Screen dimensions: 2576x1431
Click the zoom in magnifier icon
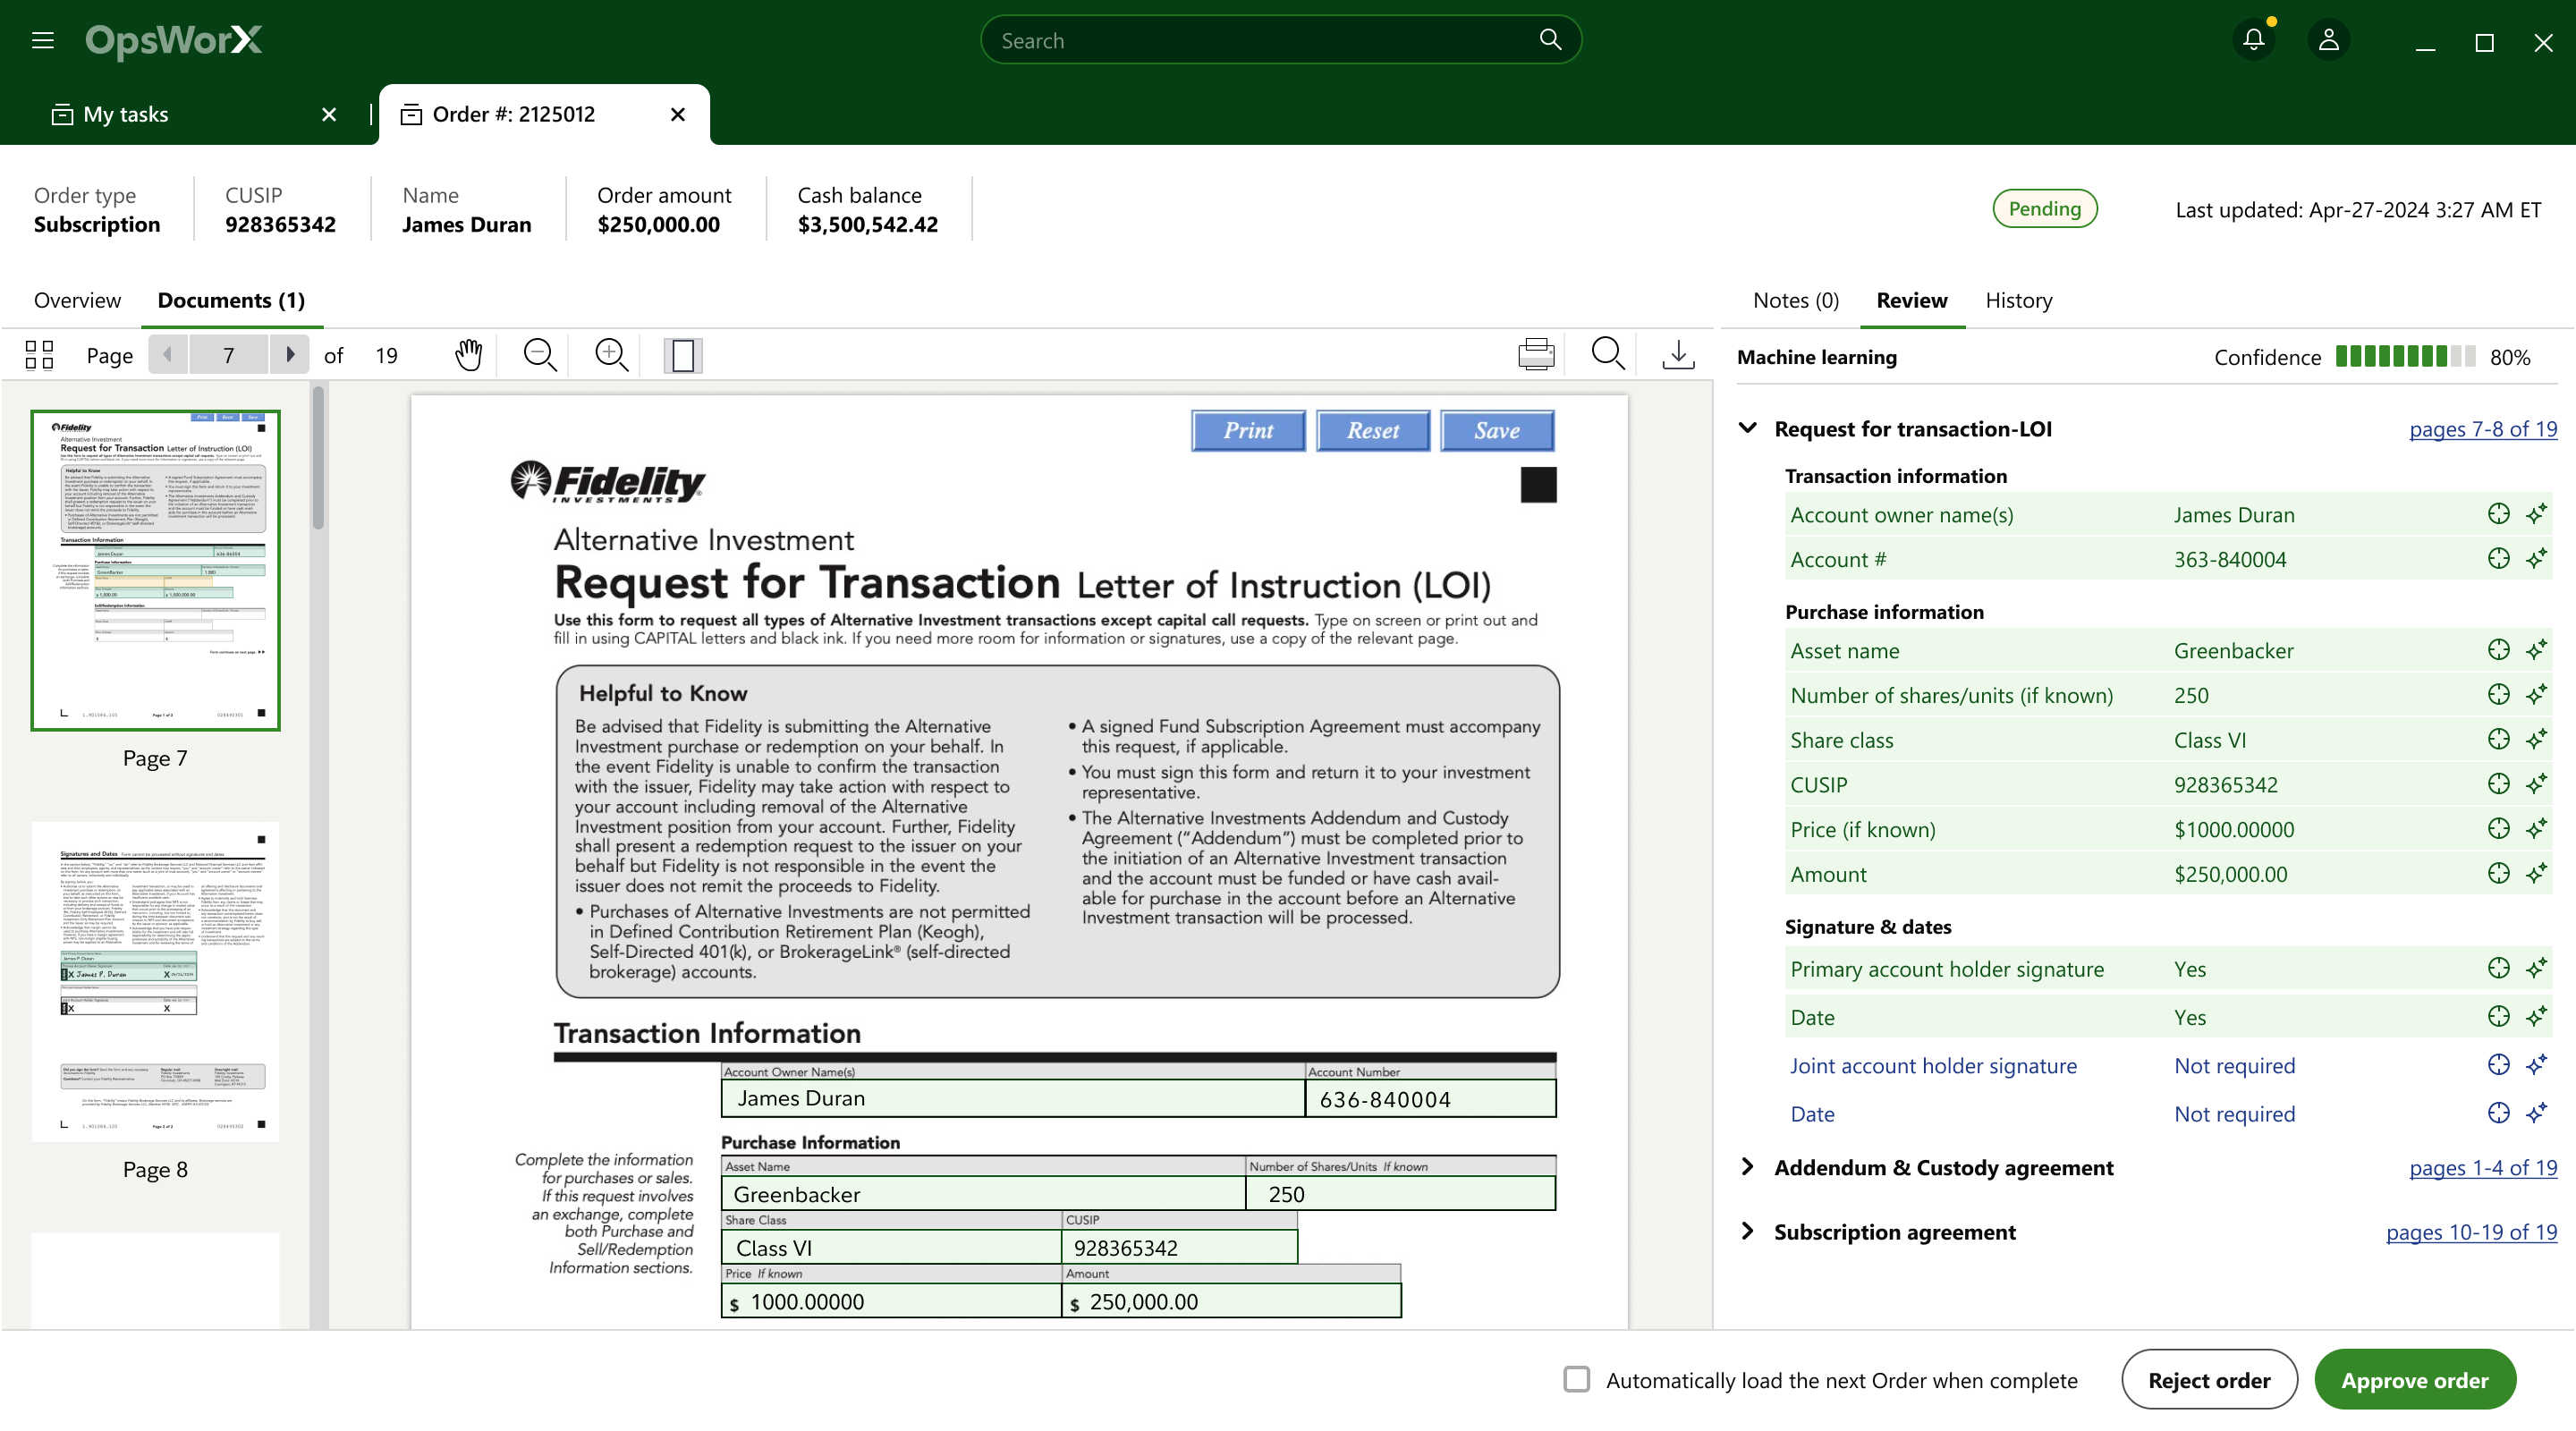click(x=611, y=355)
